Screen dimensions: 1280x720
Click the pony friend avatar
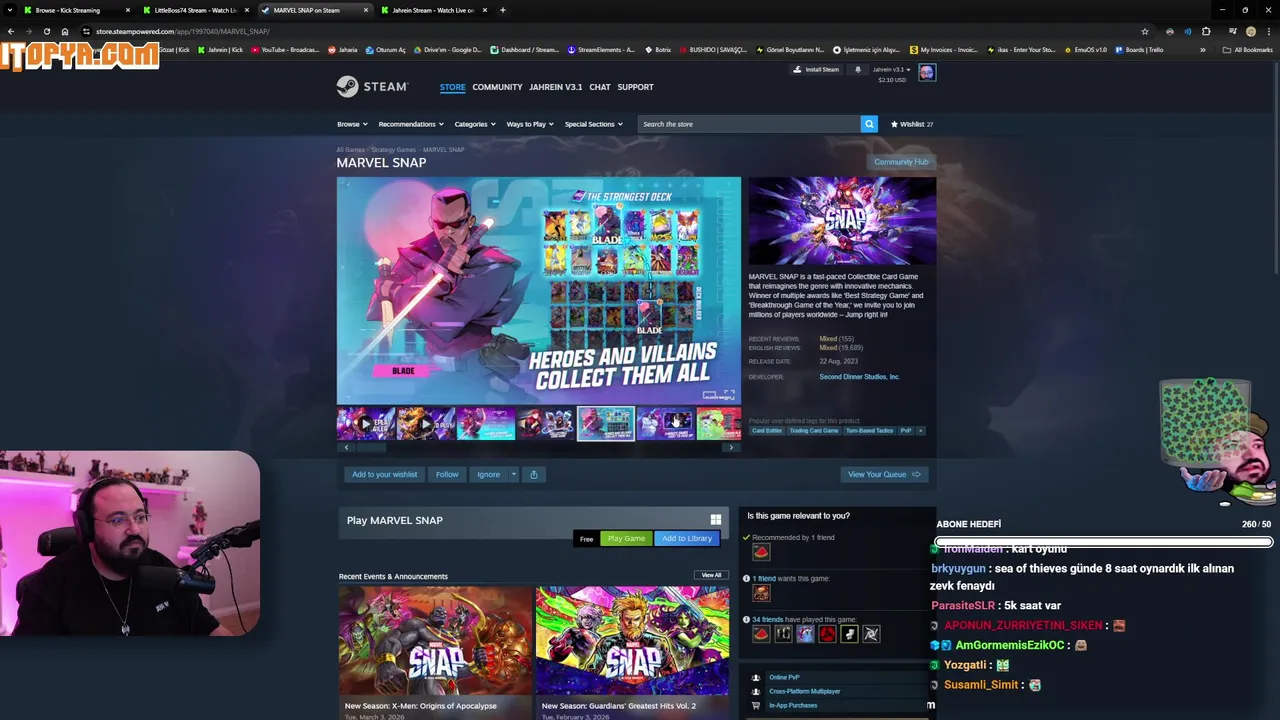(x=805, y=634)
